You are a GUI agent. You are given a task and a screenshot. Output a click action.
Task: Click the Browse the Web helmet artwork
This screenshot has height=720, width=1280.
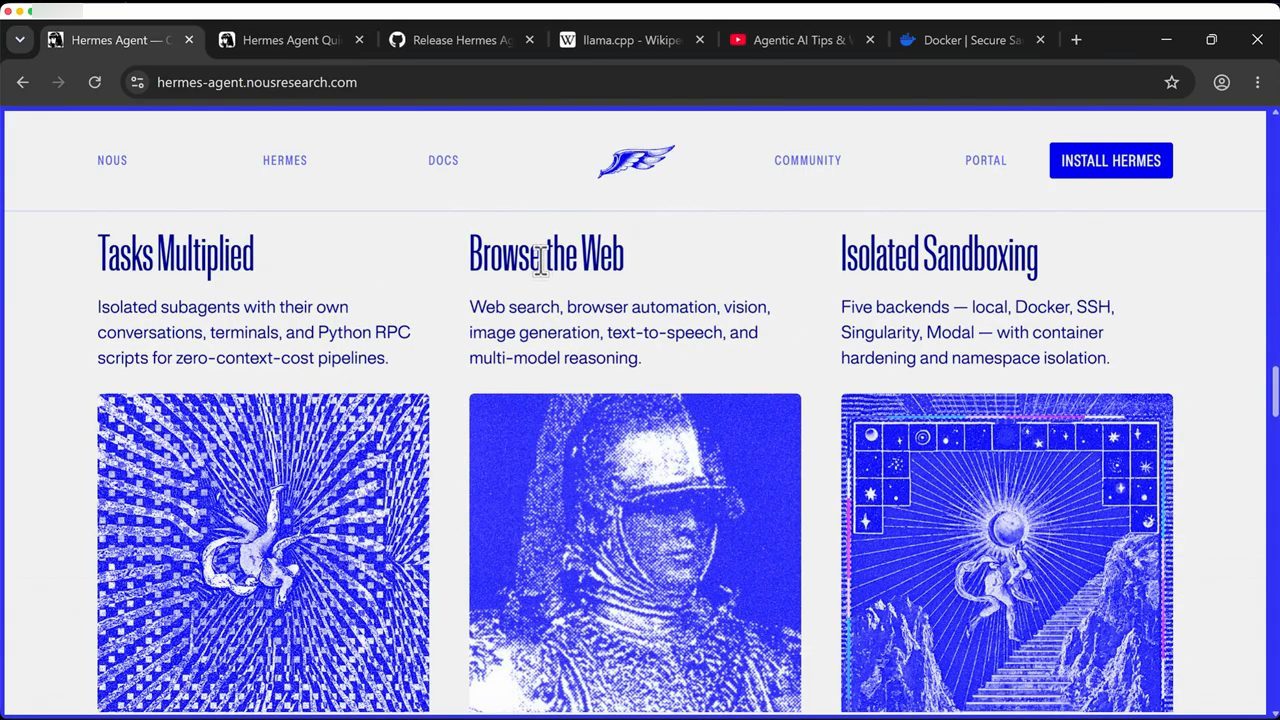[635, 552]
